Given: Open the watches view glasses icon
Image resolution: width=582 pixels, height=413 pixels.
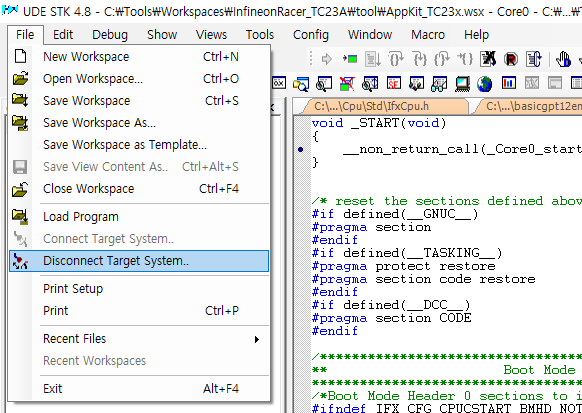Looking at the screenshot, I should pyautogui.click(x=439, y=84).
